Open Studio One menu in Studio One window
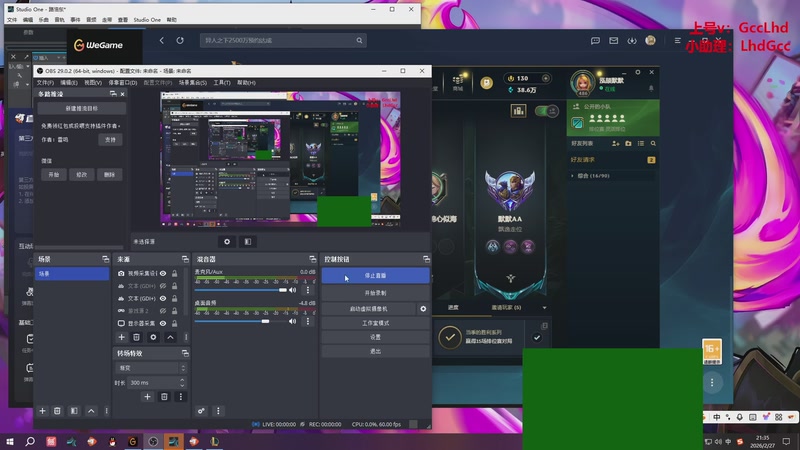The image size is (800, 450). coord(147,20)
